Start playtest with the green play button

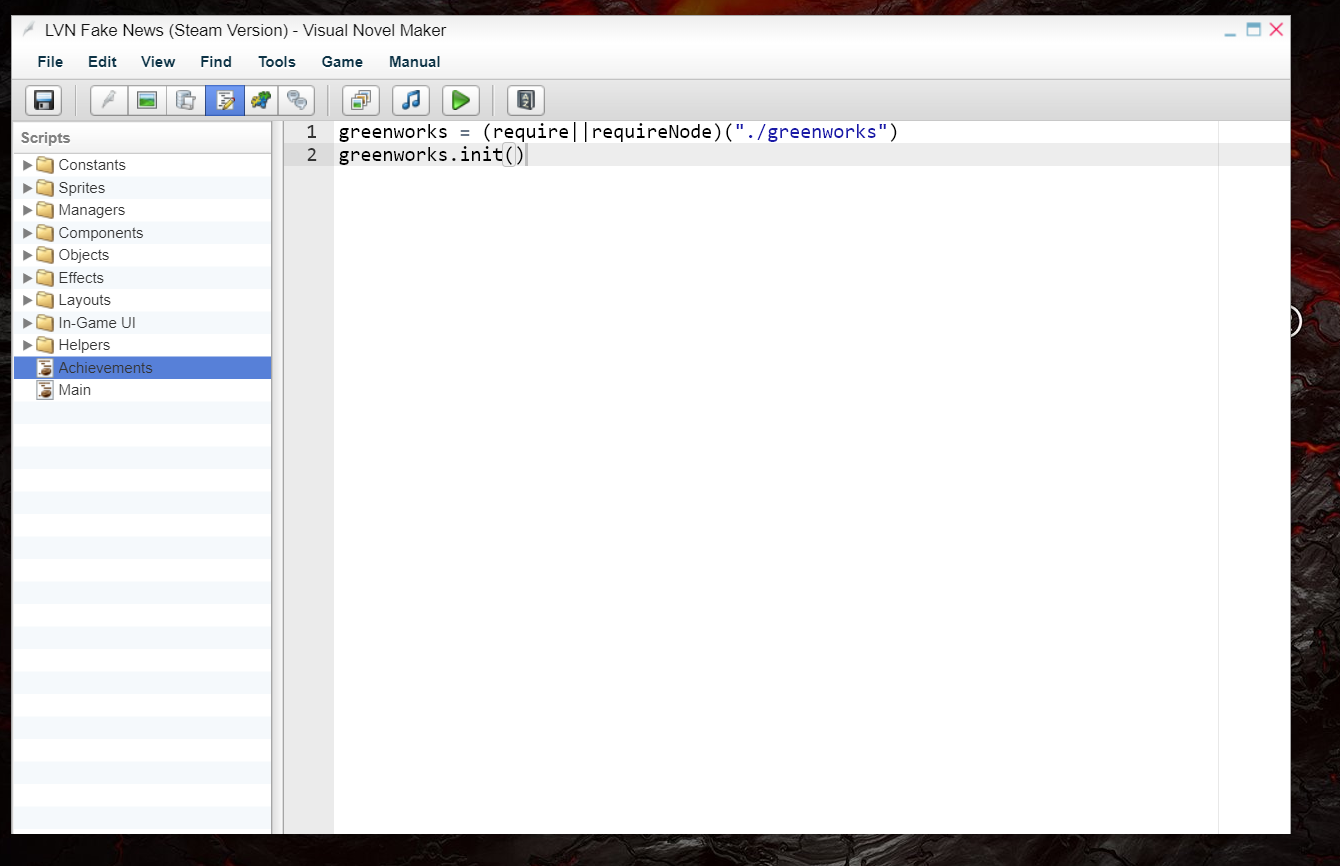[461, 100]
